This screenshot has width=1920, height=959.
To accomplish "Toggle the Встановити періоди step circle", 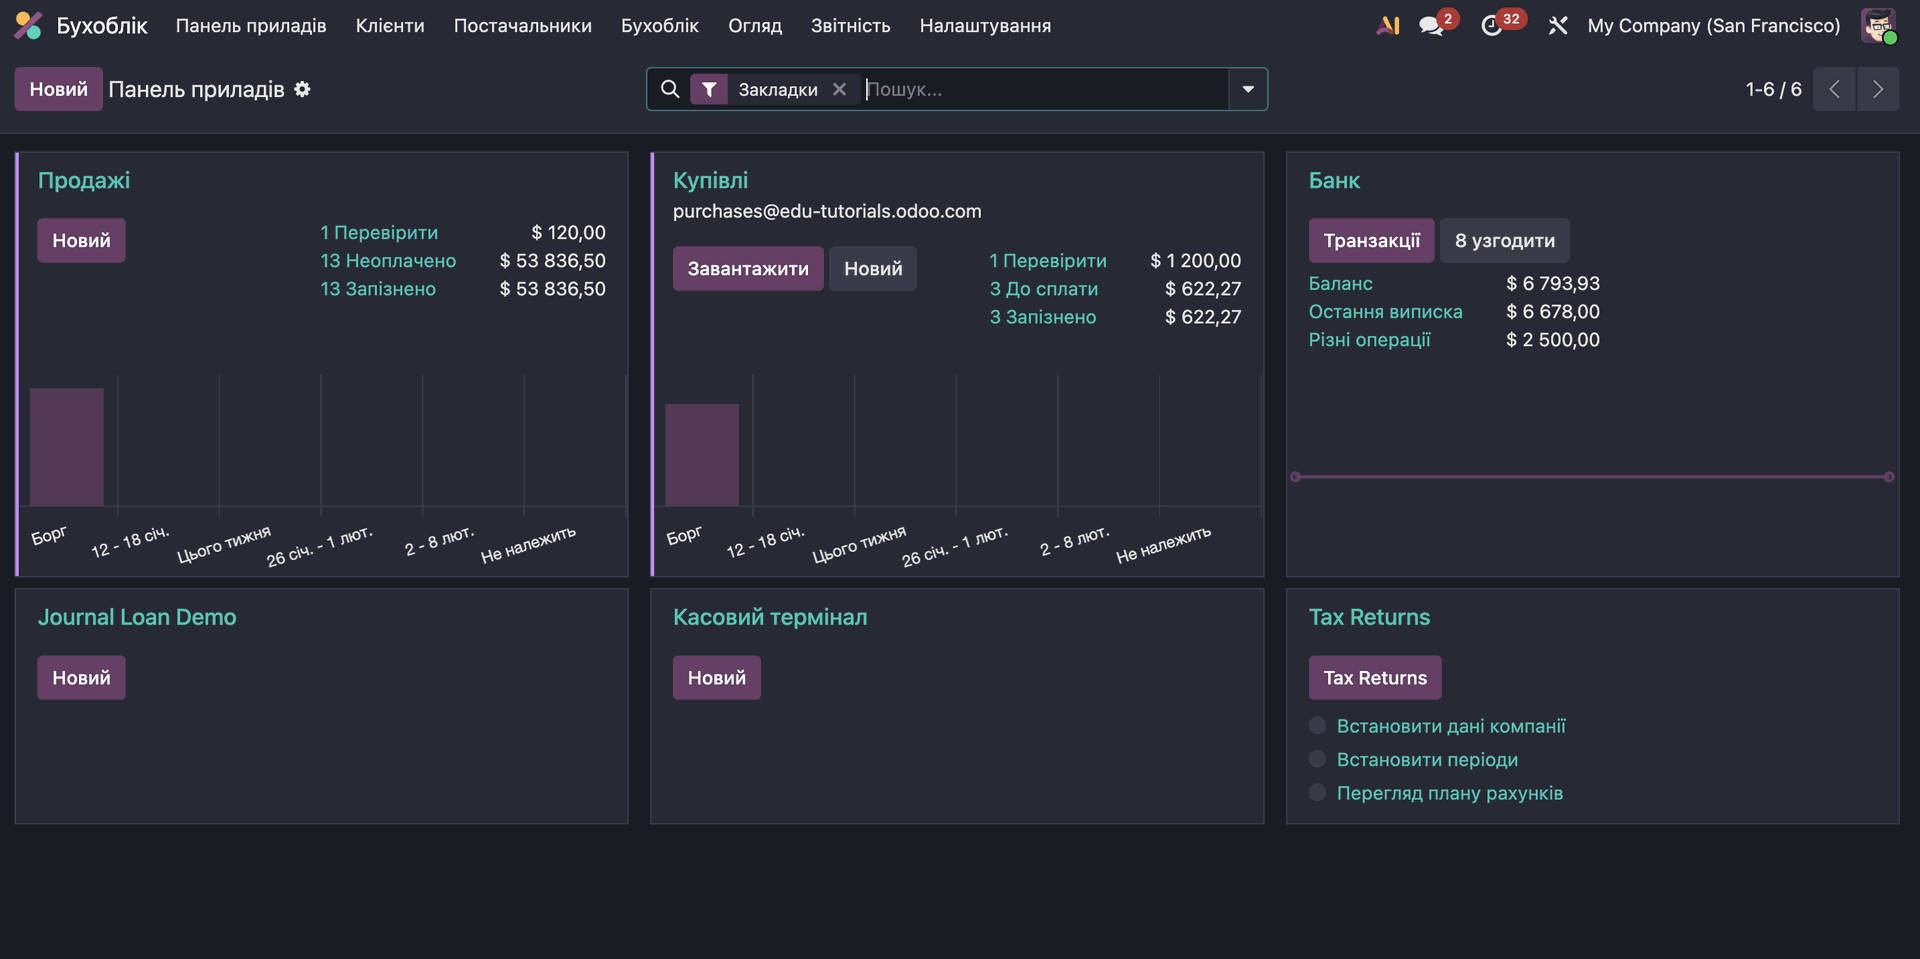I will (1317, 759).
